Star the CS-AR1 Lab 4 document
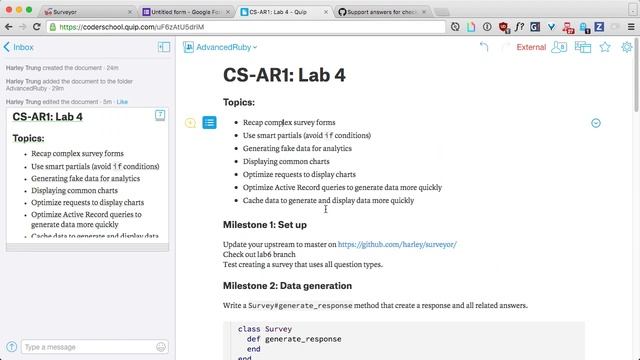 [x=605, y=47]
